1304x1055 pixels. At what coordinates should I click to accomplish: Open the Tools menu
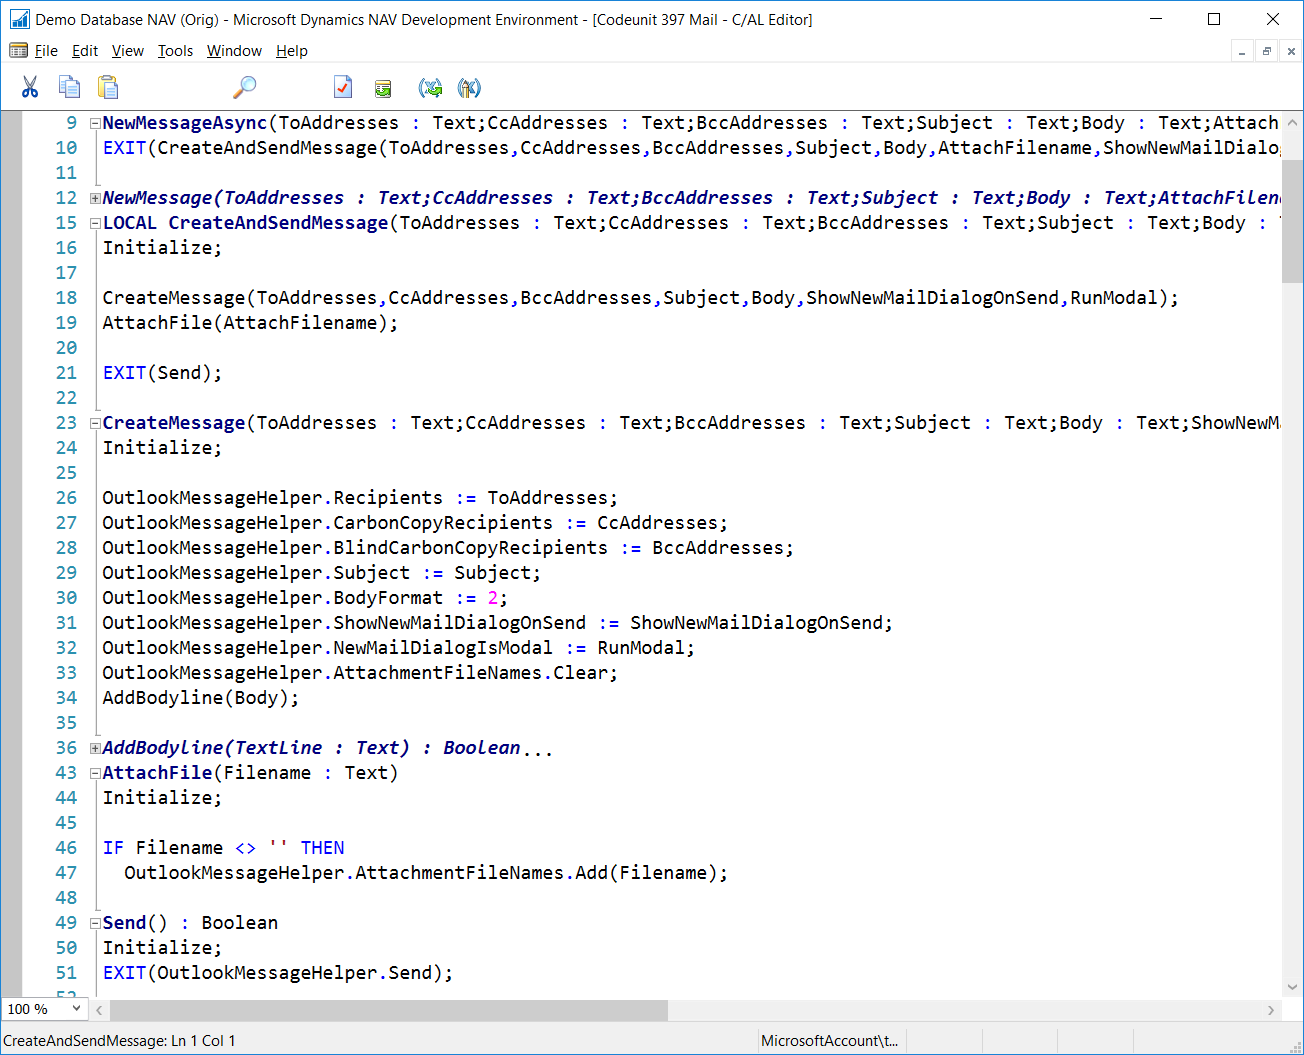(x=175, y=51)
